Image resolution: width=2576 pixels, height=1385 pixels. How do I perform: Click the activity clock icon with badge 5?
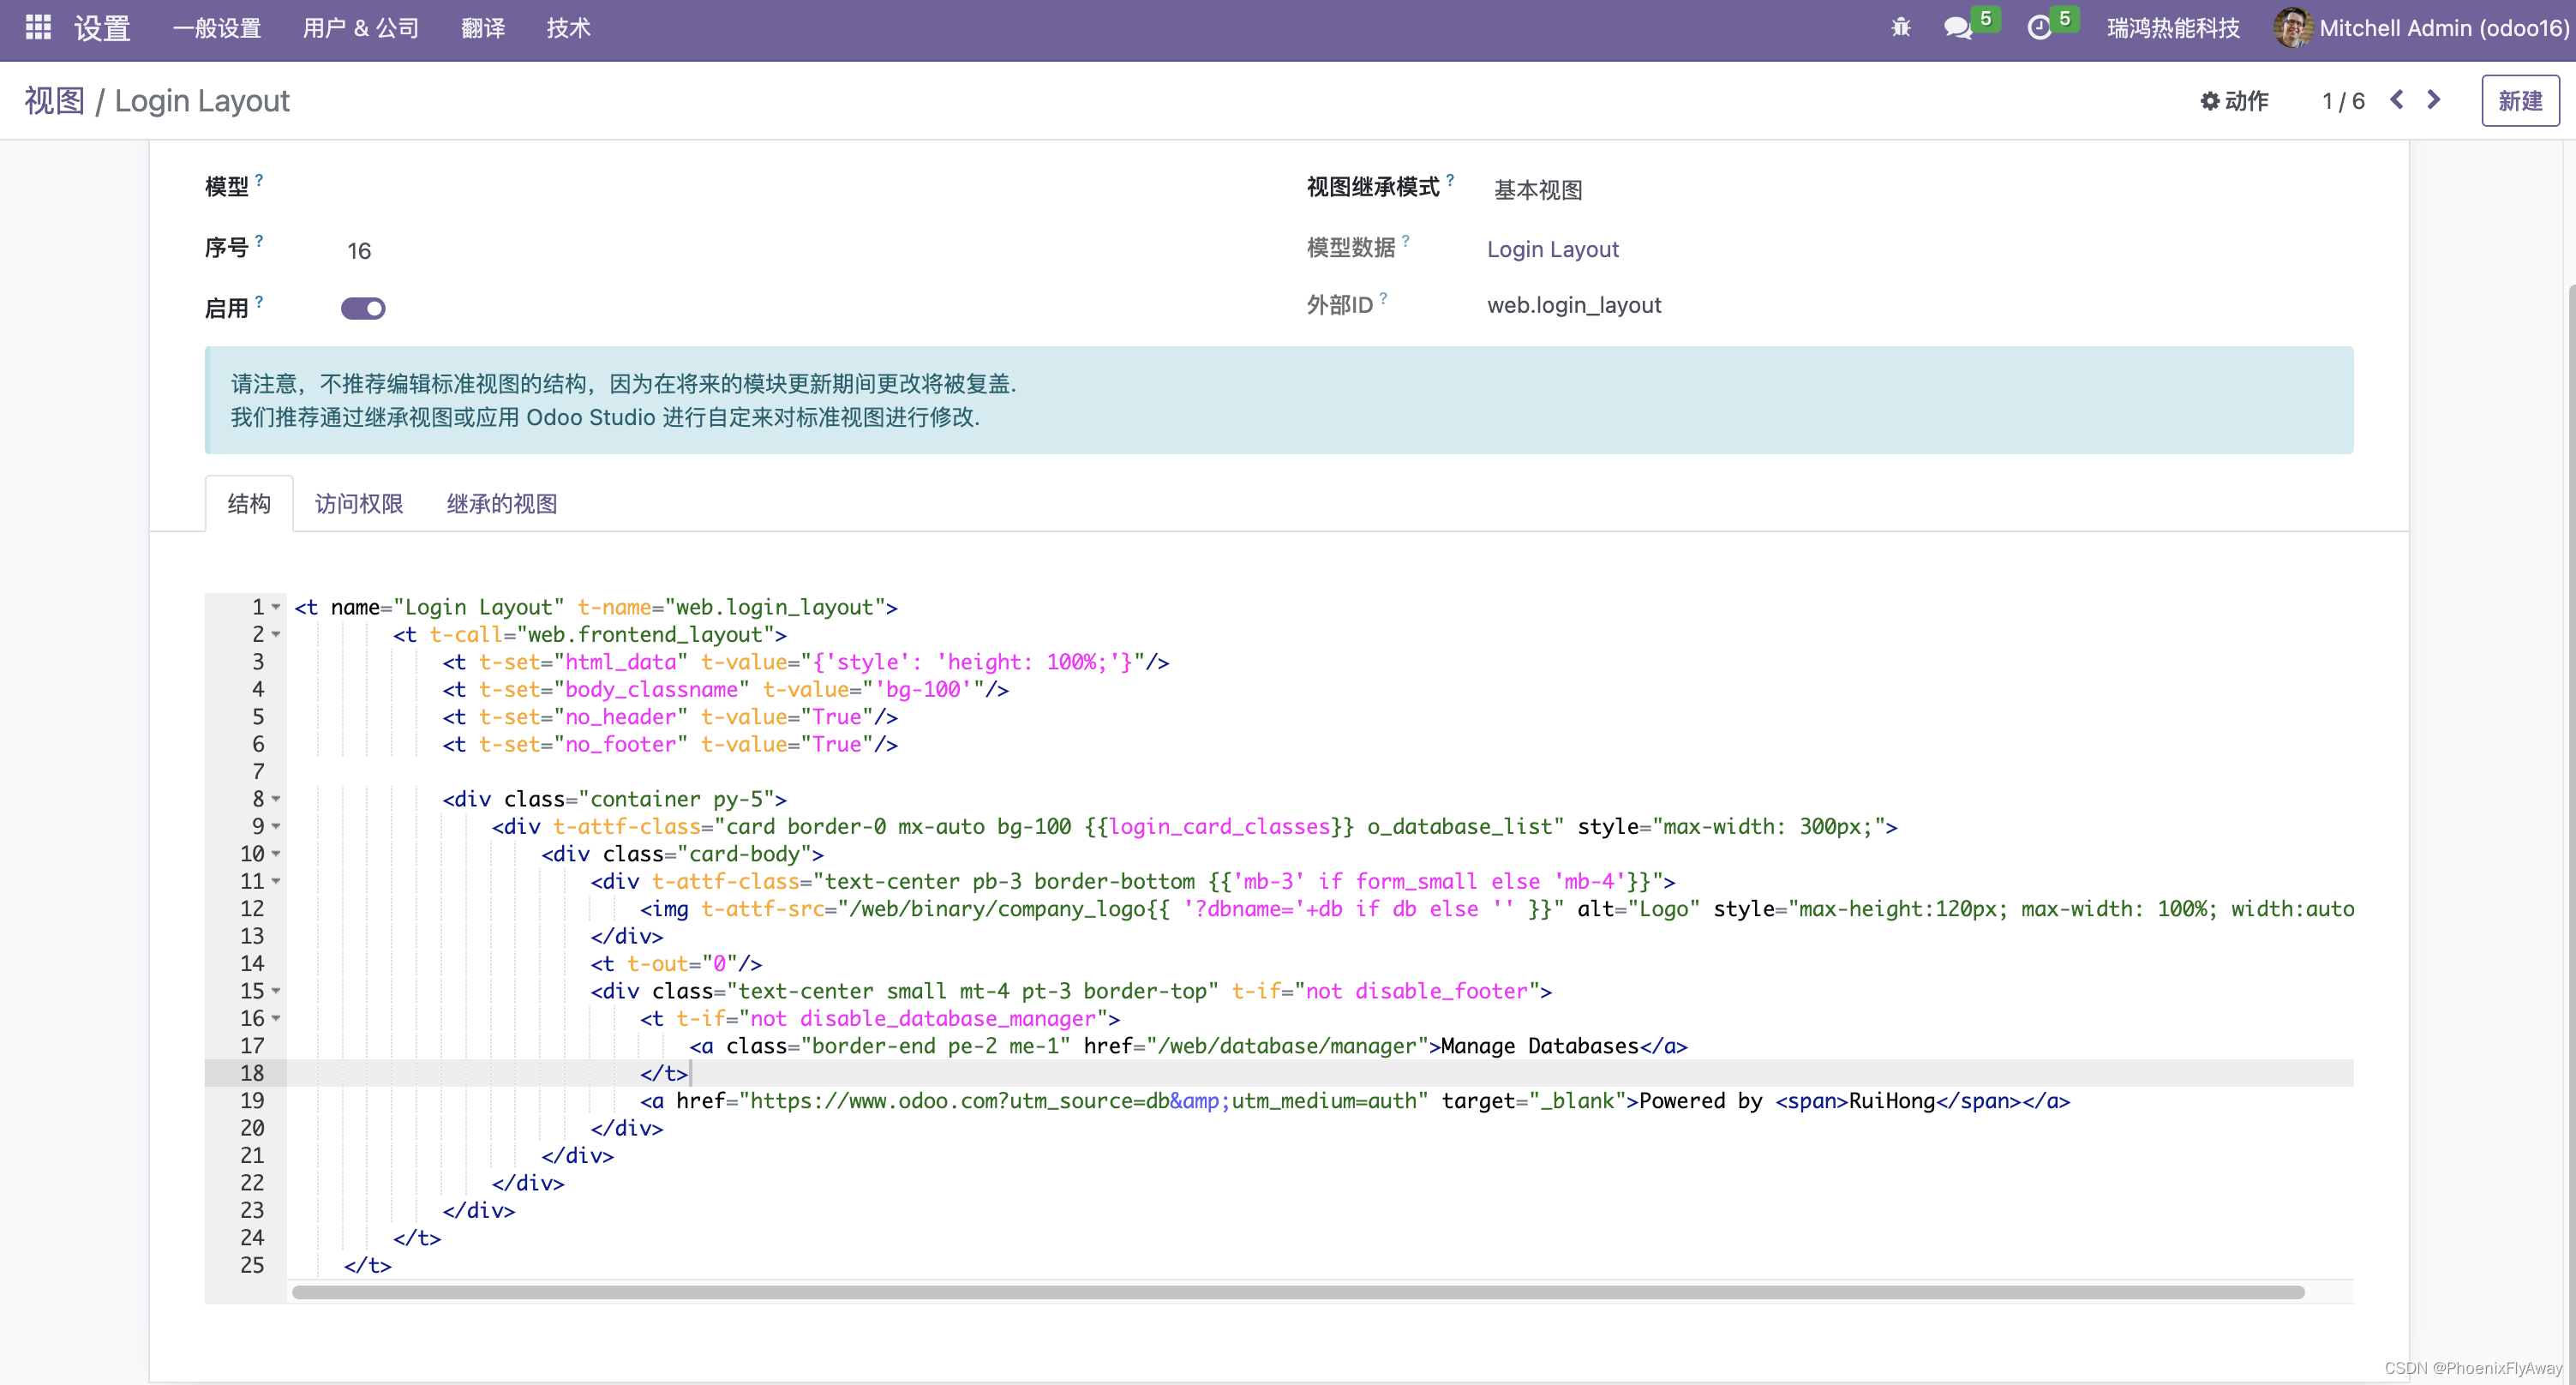[2039, 29]
